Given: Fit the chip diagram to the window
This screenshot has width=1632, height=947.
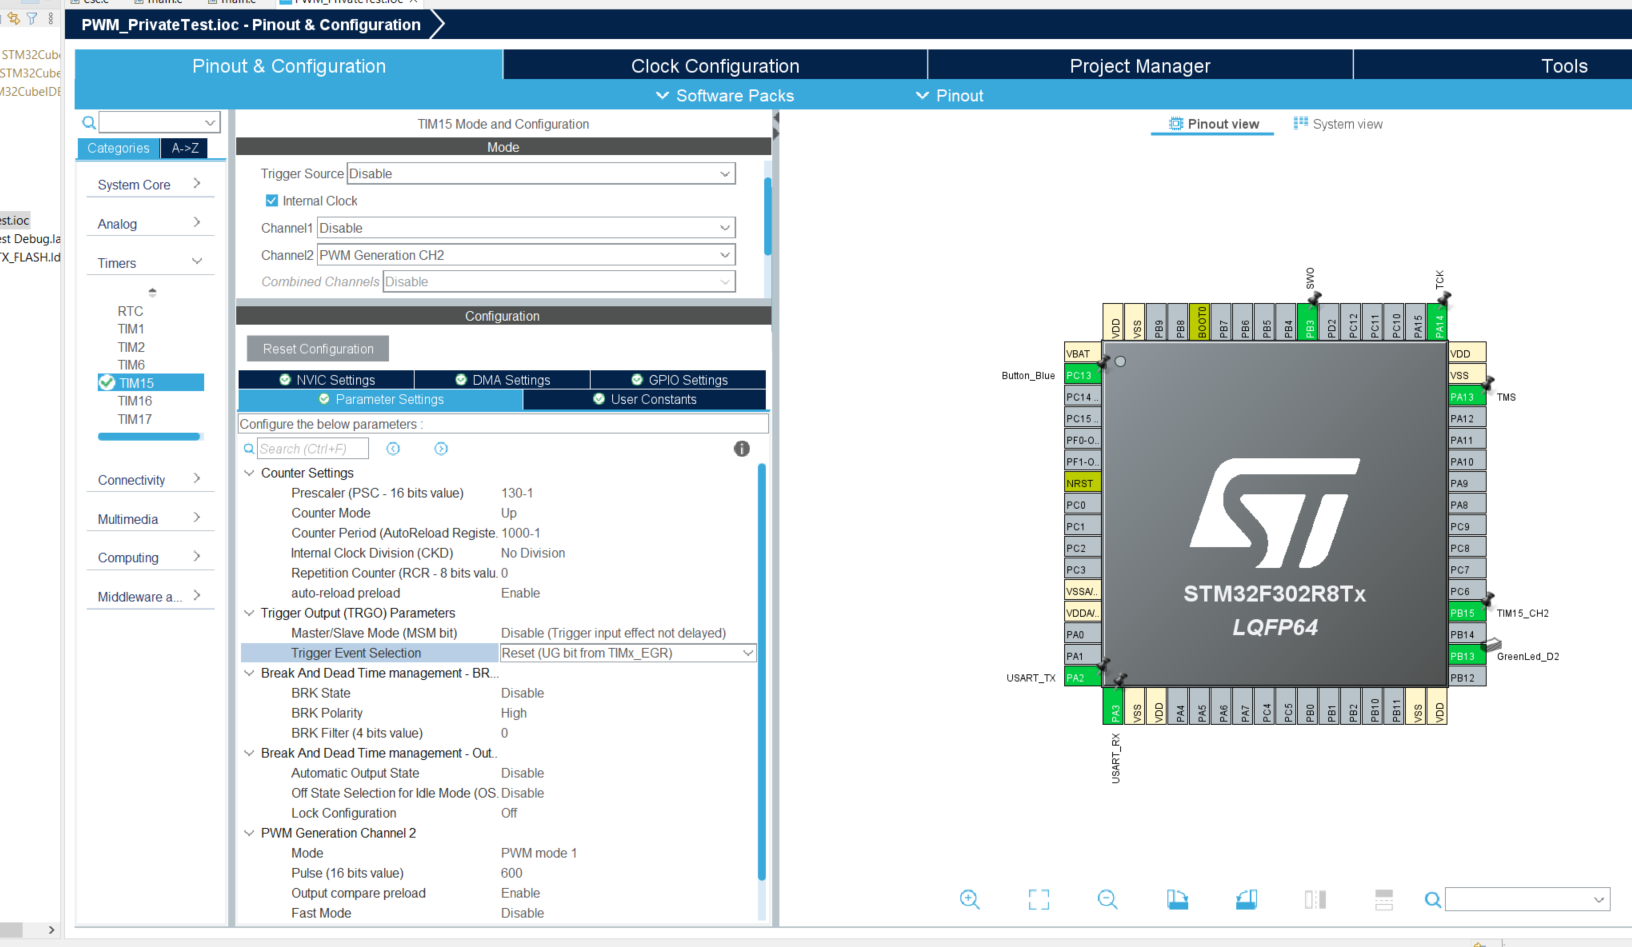Looking at the screenshot, I should pyautogui.click(x=1038, y=899).
